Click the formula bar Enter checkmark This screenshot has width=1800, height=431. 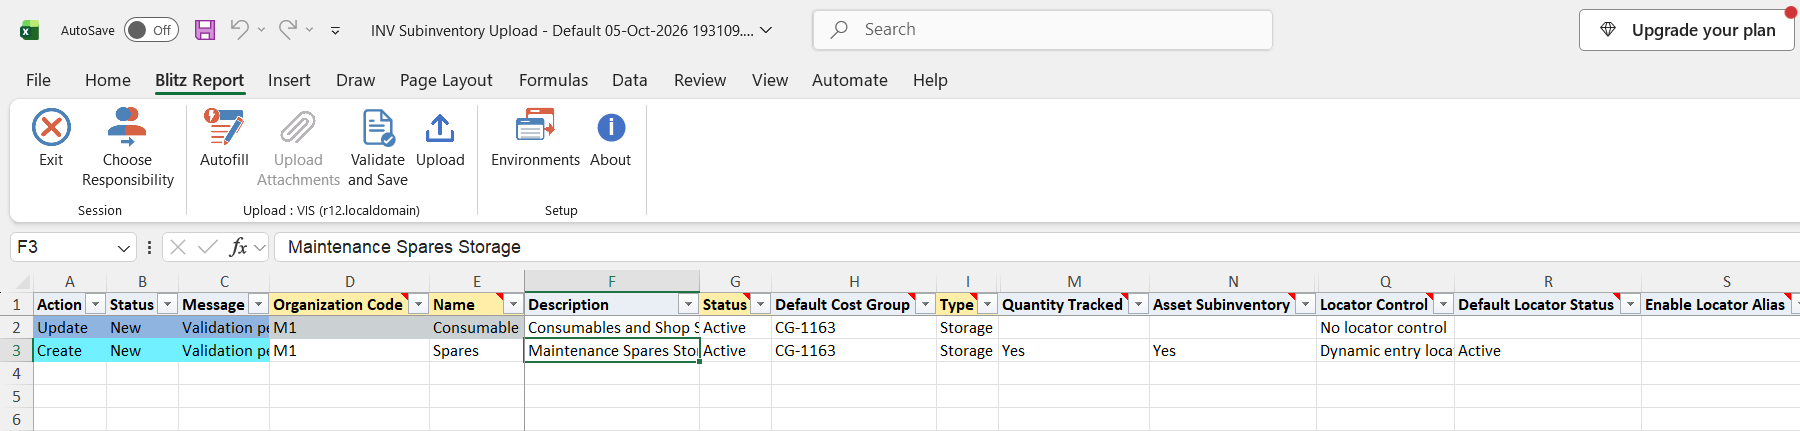point(208,247)
